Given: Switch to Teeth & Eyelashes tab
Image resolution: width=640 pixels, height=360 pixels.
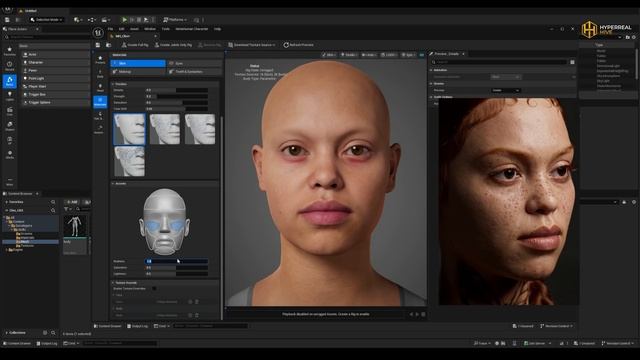Looking at the screenshot, I should click(194, 72).
